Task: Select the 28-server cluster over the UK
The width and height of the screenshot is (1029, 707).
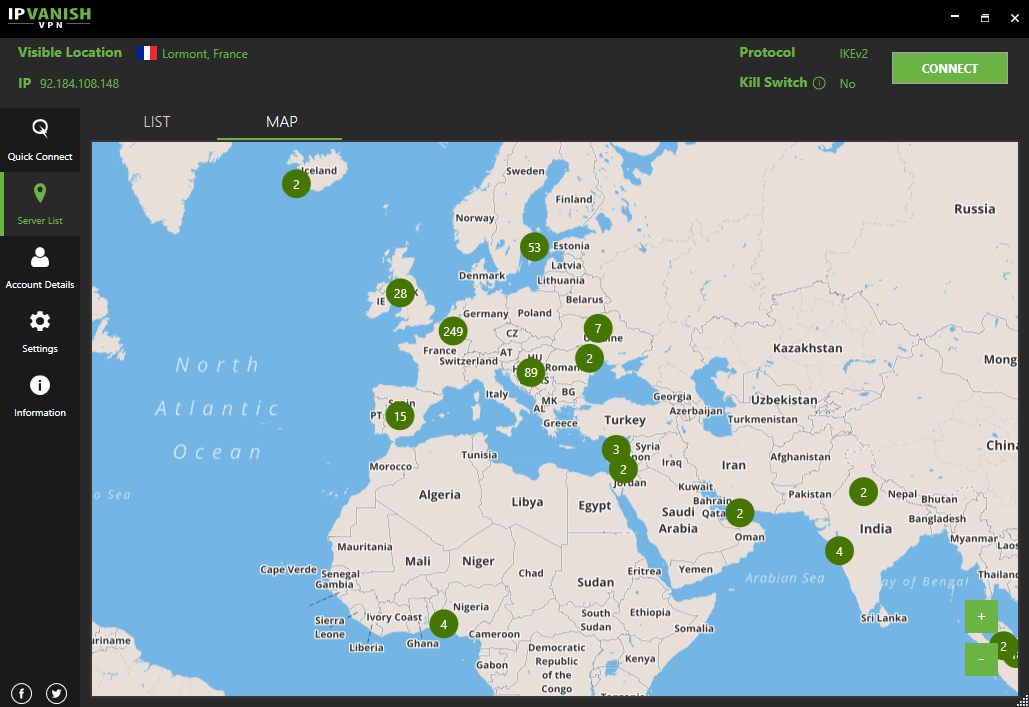Action: [400, 293]
